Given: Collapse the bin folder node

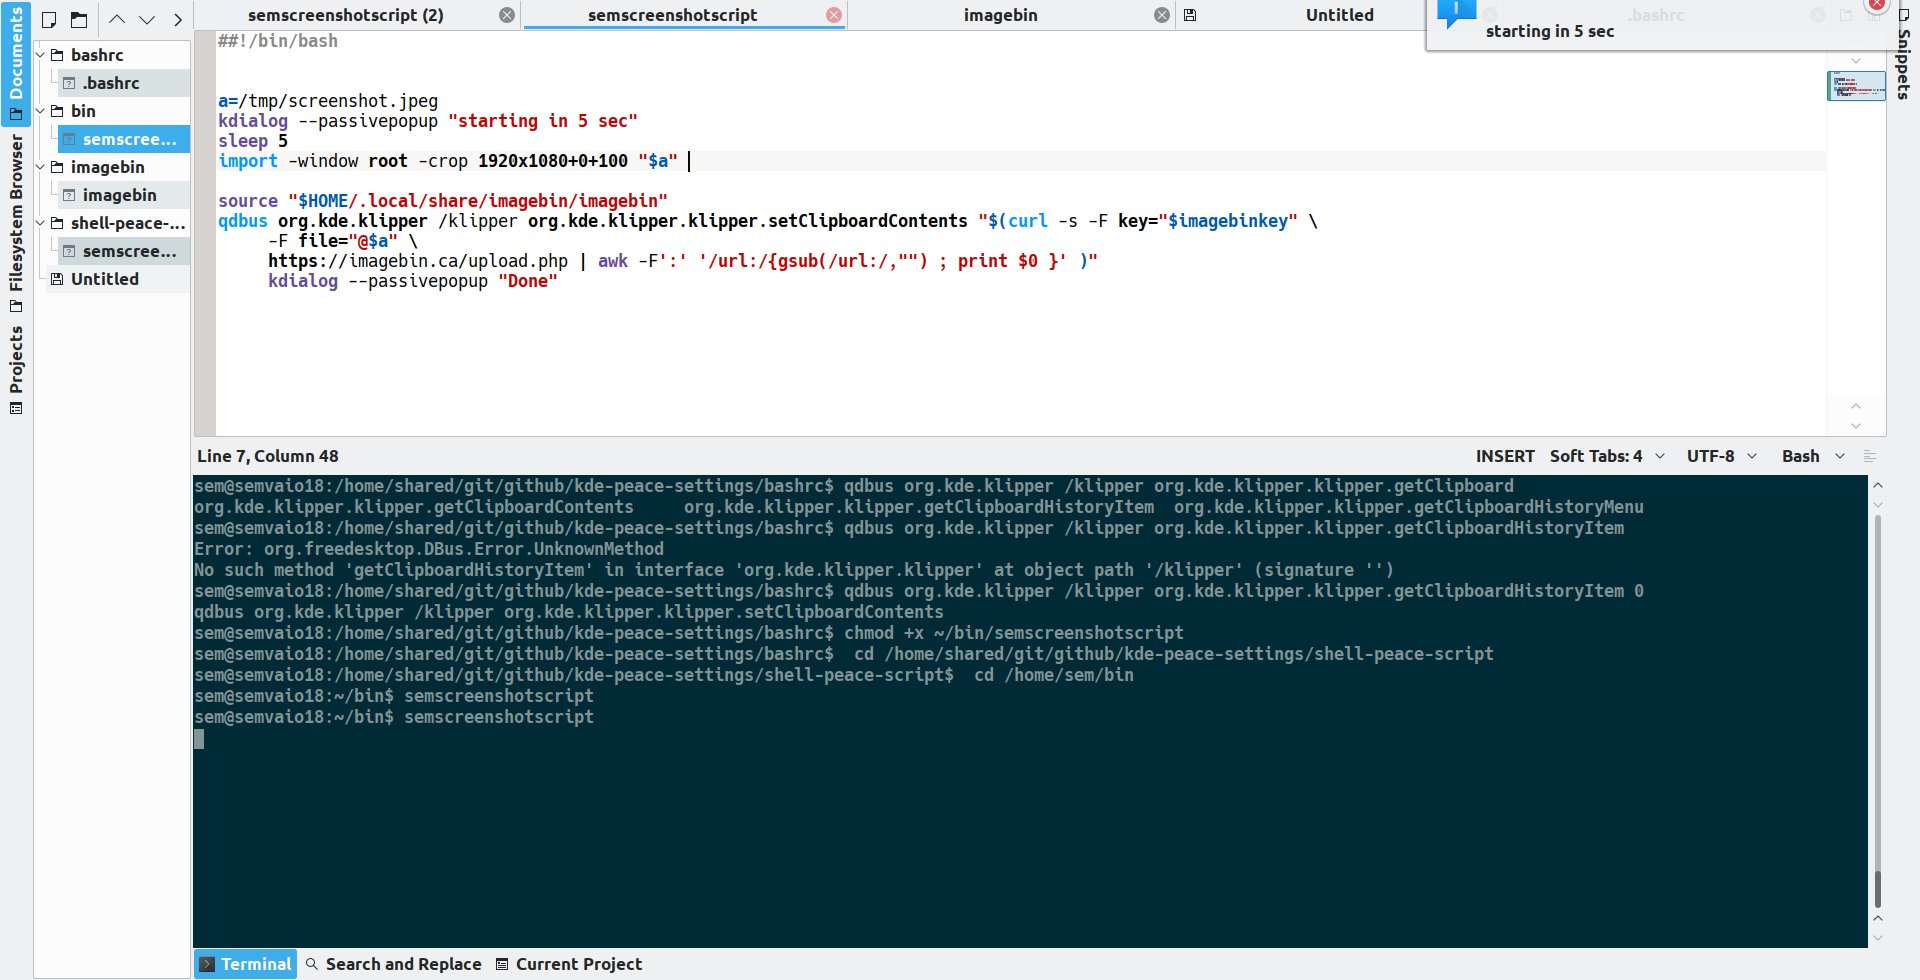Looking at the screenshot, I should [x=41, y=111].
